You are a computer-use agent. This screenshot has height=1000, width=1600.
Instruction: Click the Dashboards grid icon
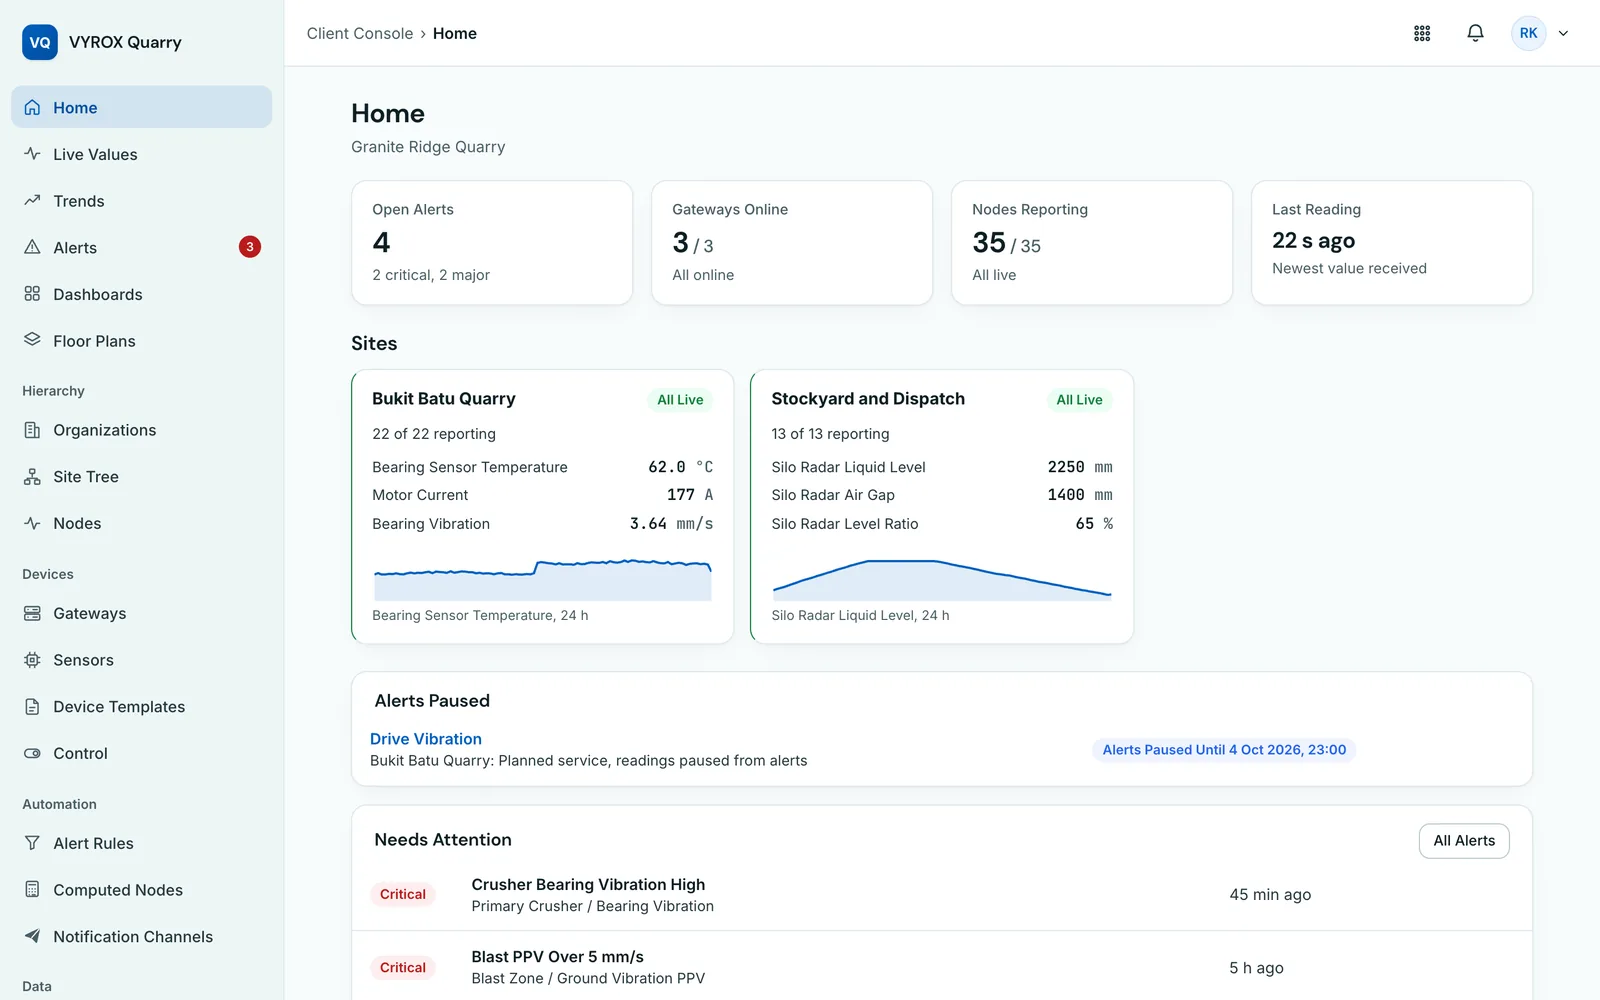coord(32,294)
